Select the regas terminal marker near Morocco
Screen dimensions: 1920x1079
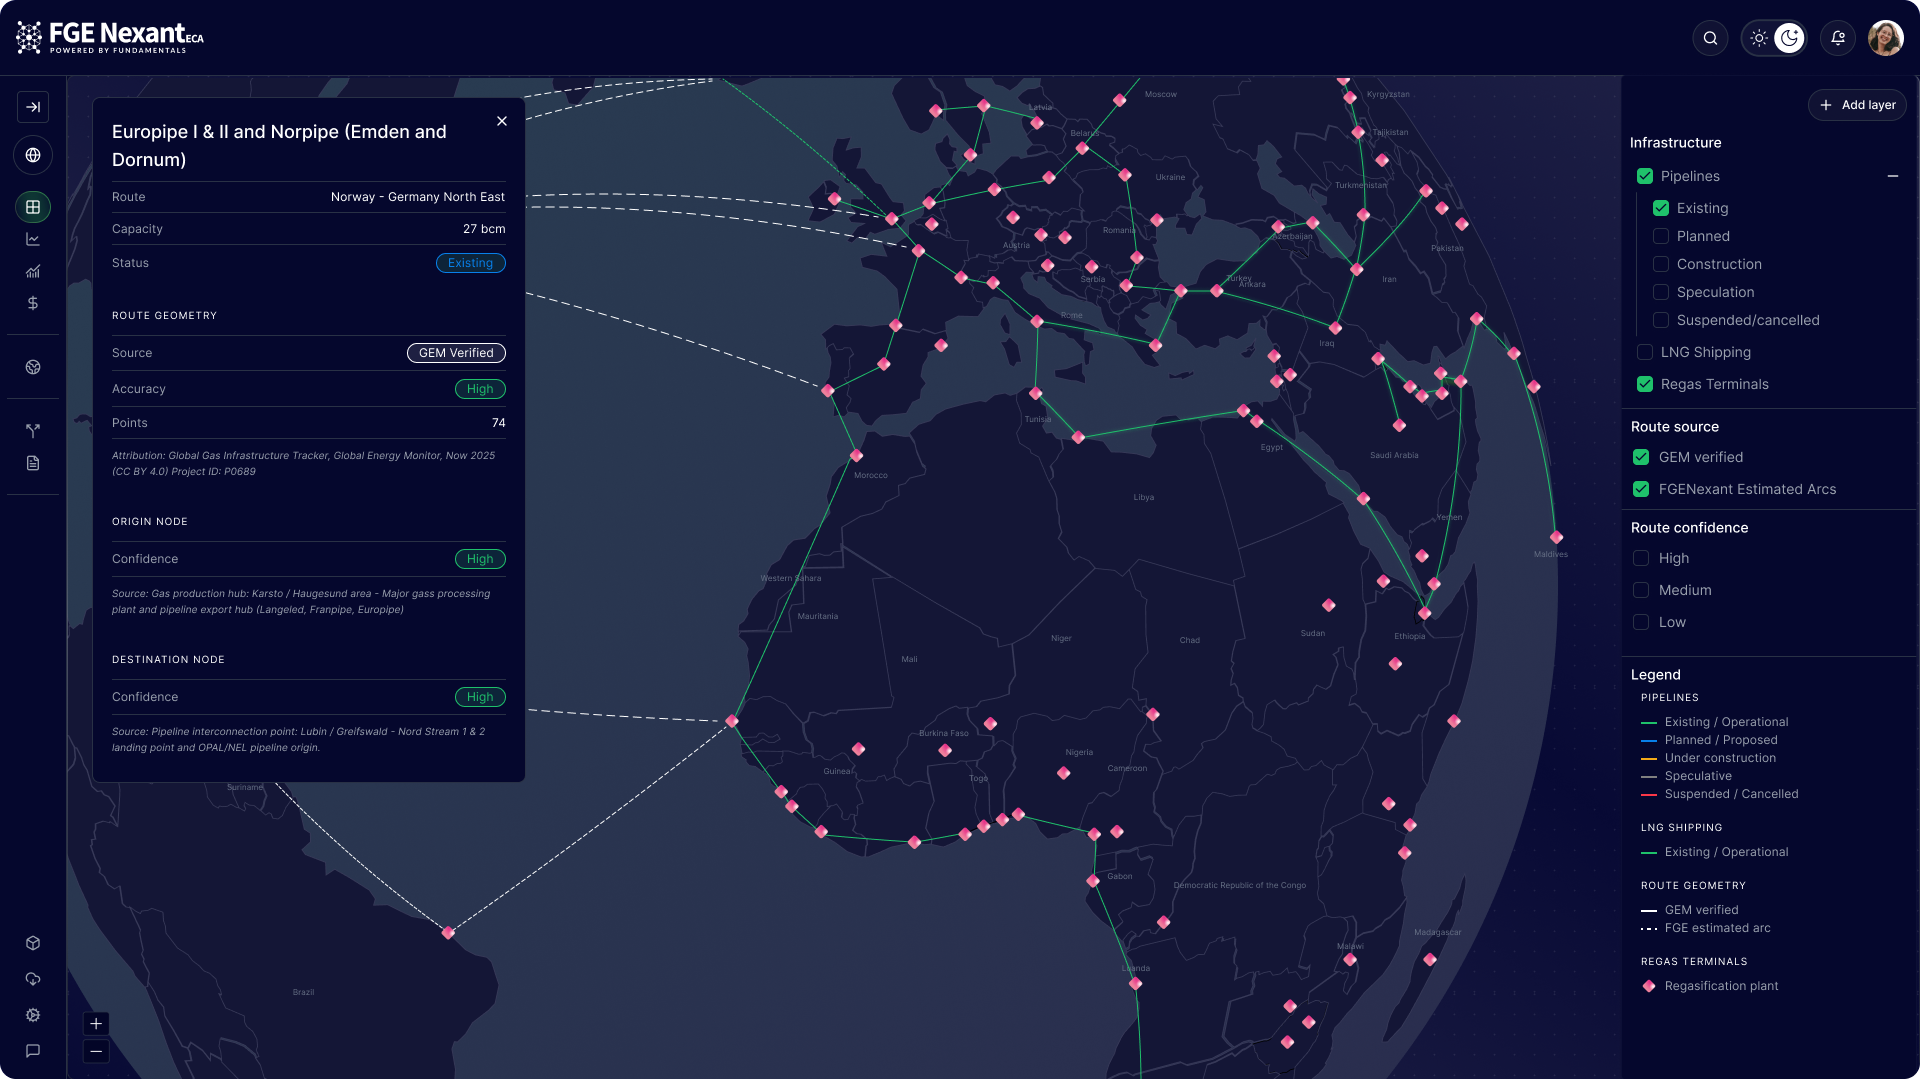tap(857, 456)
